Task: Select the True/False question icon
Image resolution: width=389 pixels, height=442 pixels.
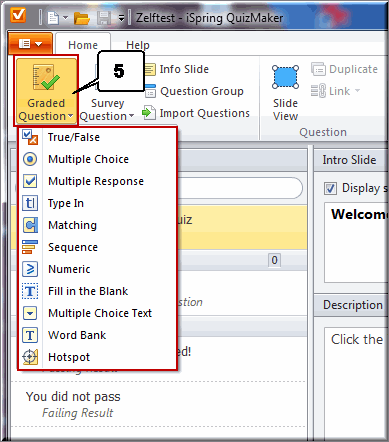Action: pos(30,137)
